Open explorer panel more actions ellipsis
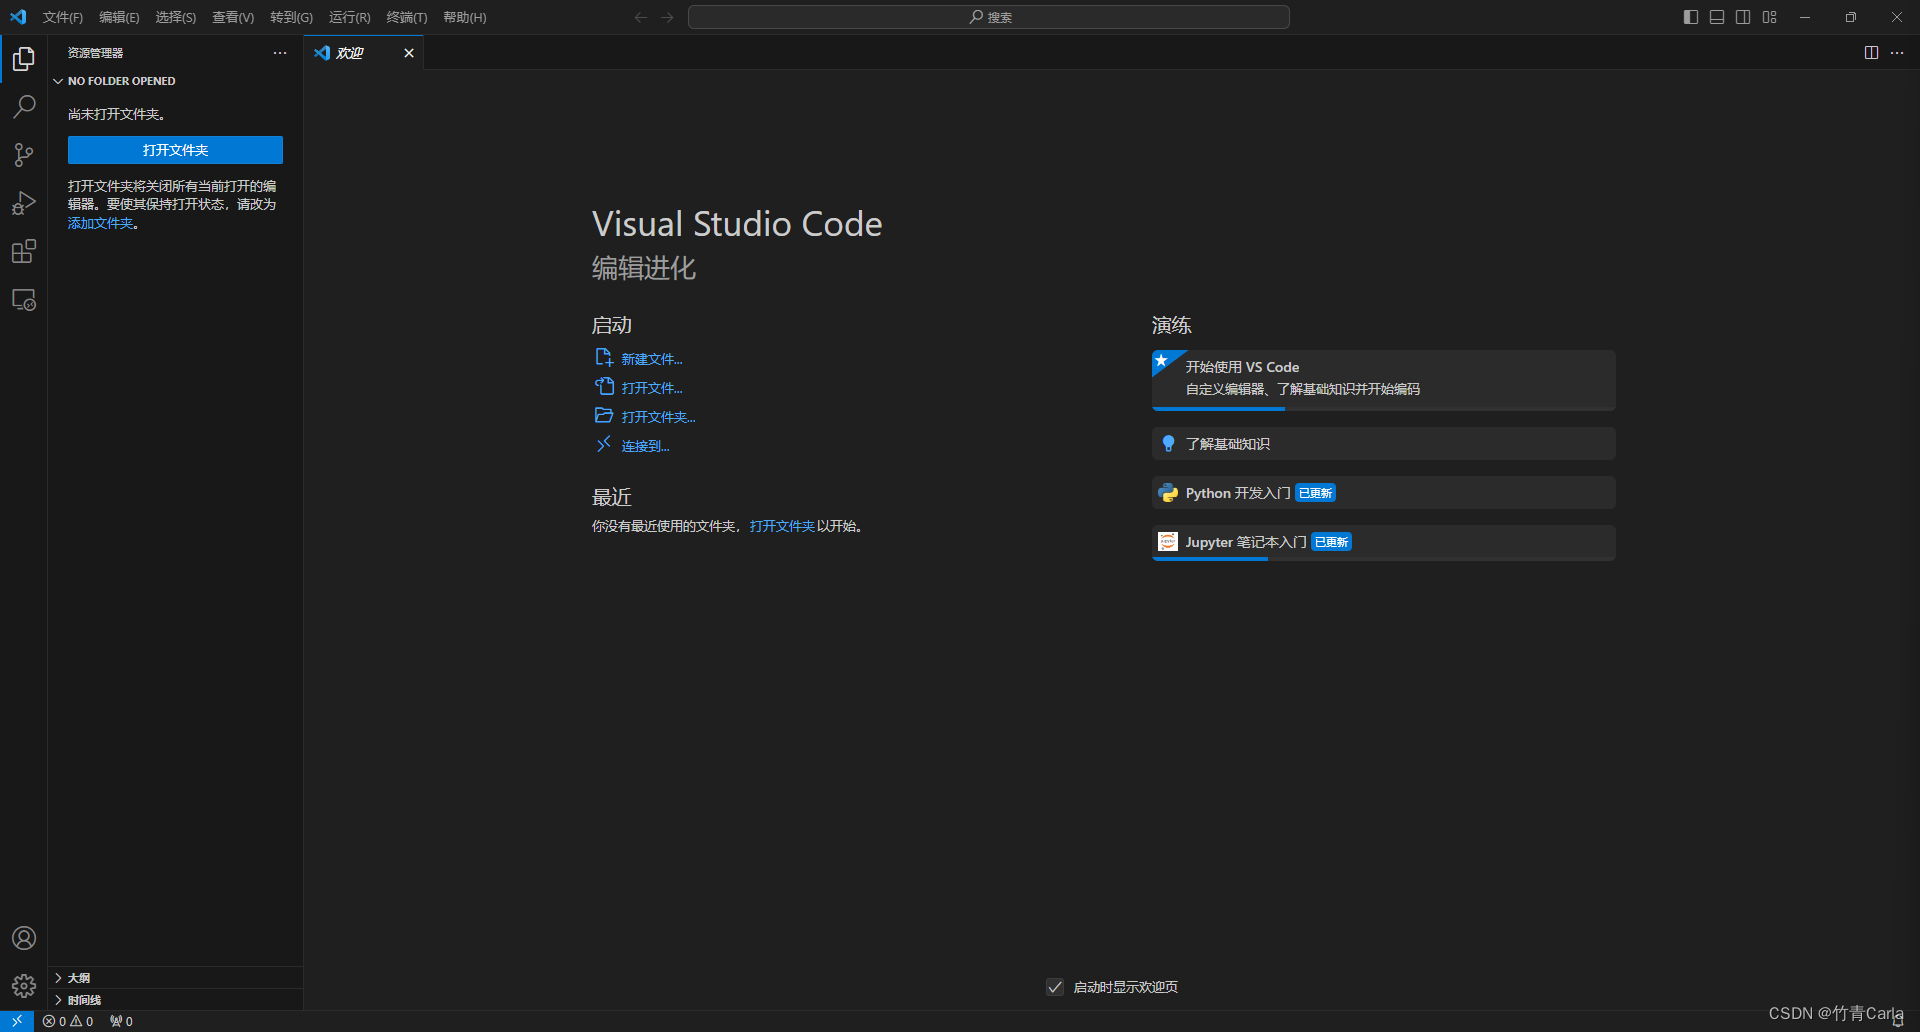Screen dimensions: 1920x1032 click(280, 53)
